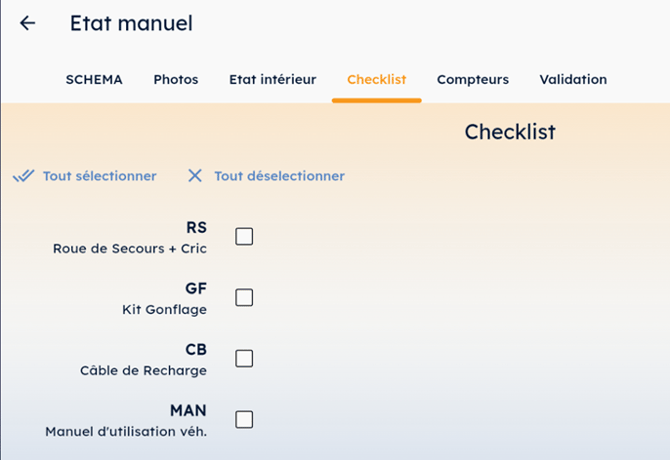Check the Roue de Secours + Cric box
The height and width of the screenshot is (460, 670).
point(244,237)
